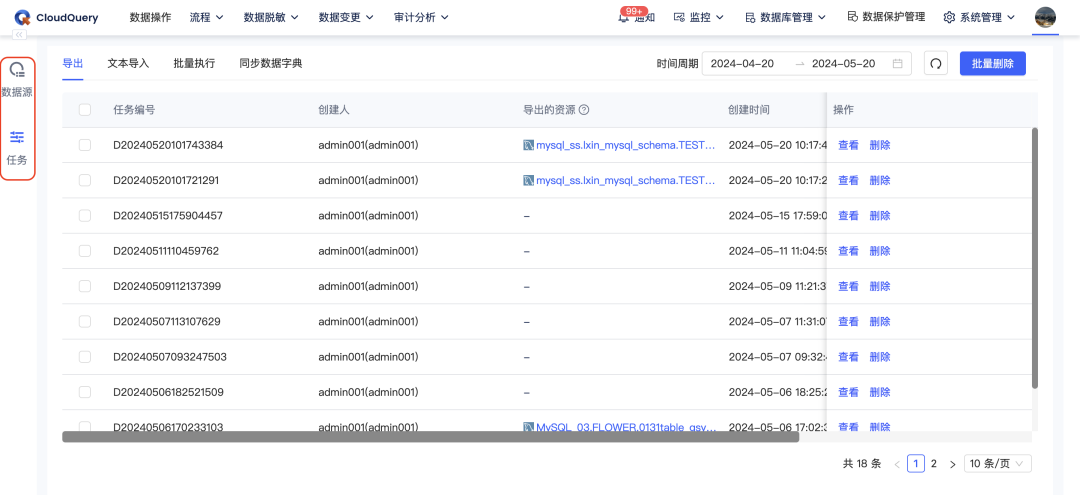Go to the next page arrow
1080x495 pixels.
(953, 464)
